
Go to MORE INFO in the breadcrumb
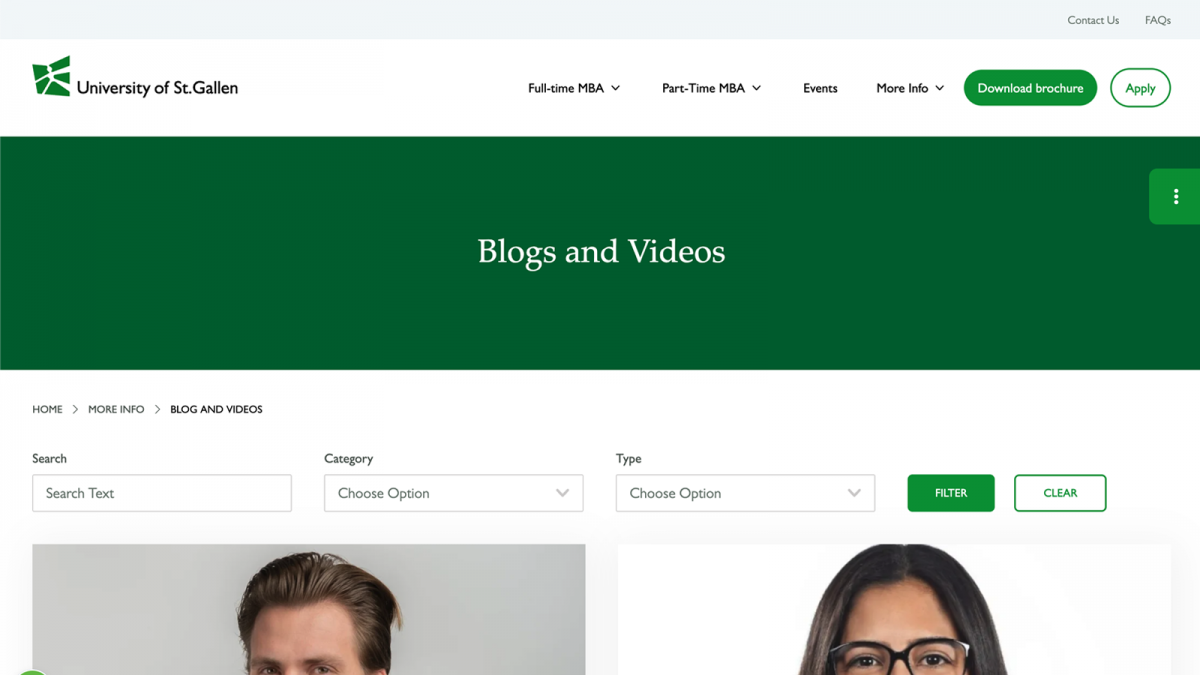[x=116, y=409]
